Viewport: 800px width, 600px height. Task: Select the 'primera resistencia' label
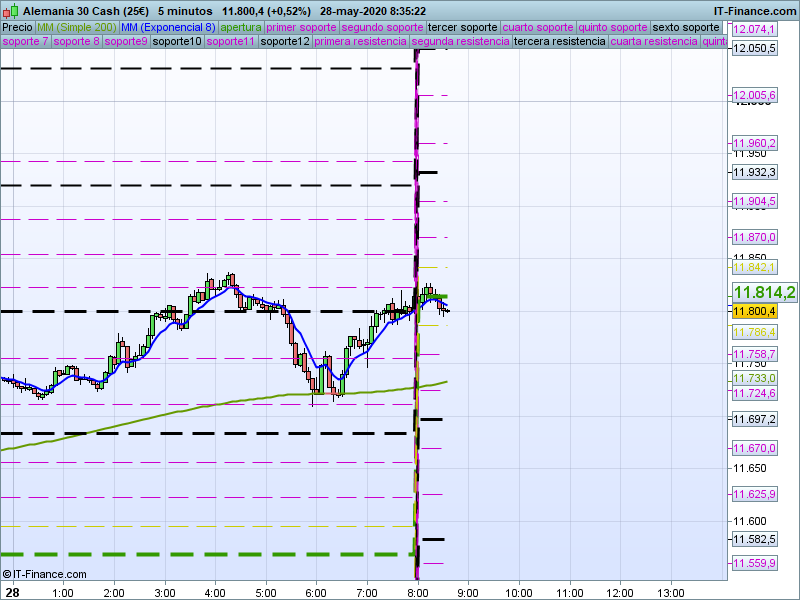[360, 42]
